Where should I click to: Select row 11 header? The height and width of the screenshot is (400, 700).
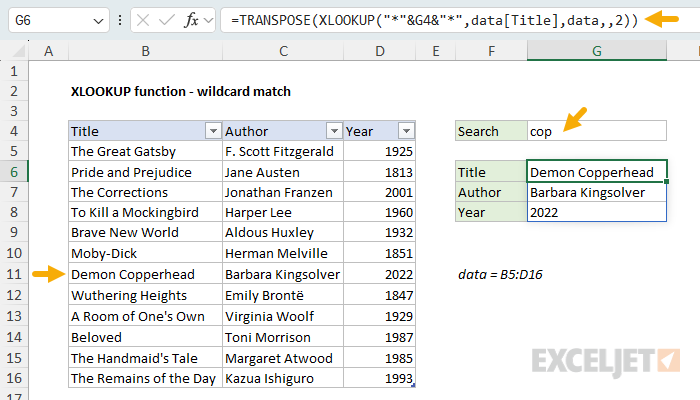(14, 274)
